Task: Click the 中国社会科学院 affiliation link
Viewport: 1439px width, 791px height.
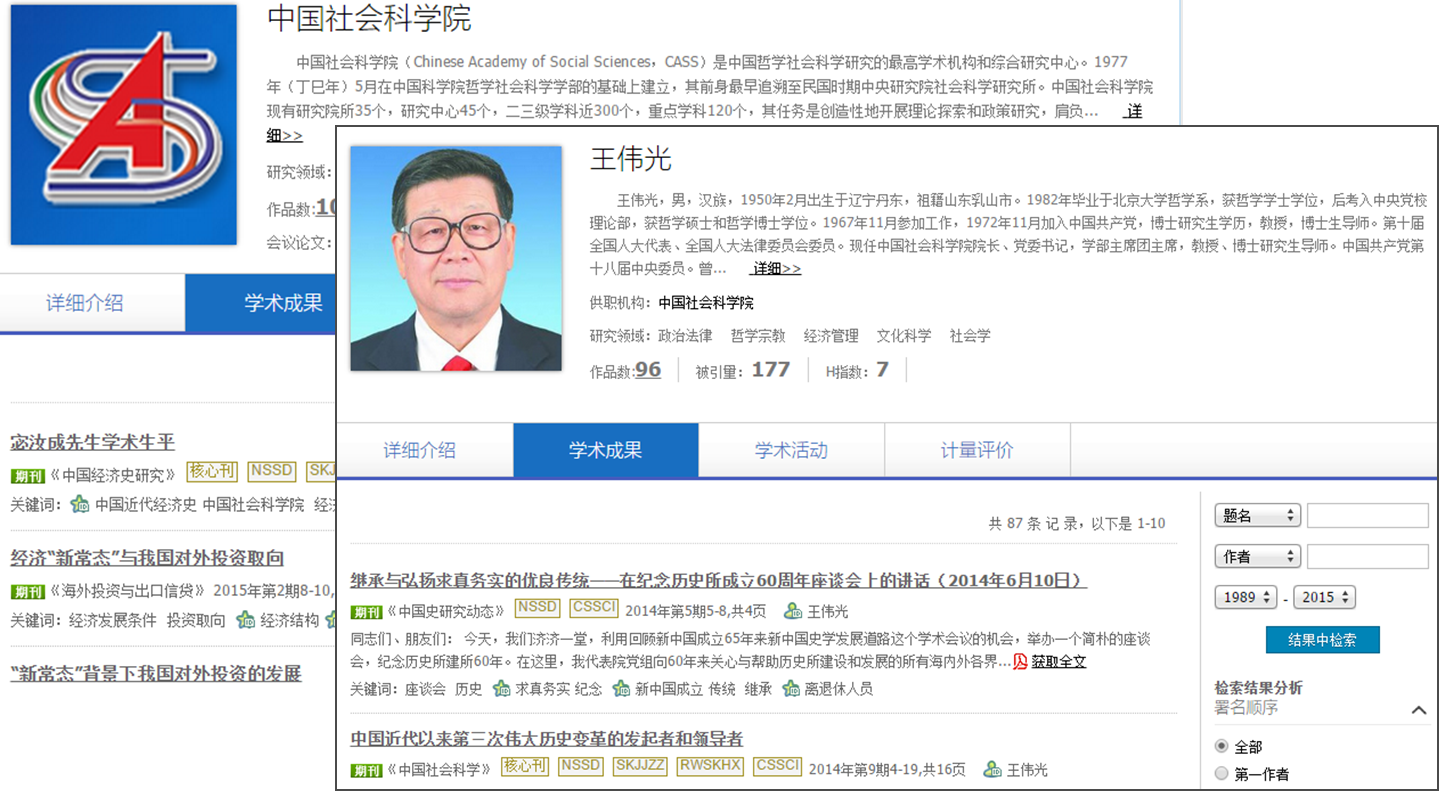Action: [706, 302]
